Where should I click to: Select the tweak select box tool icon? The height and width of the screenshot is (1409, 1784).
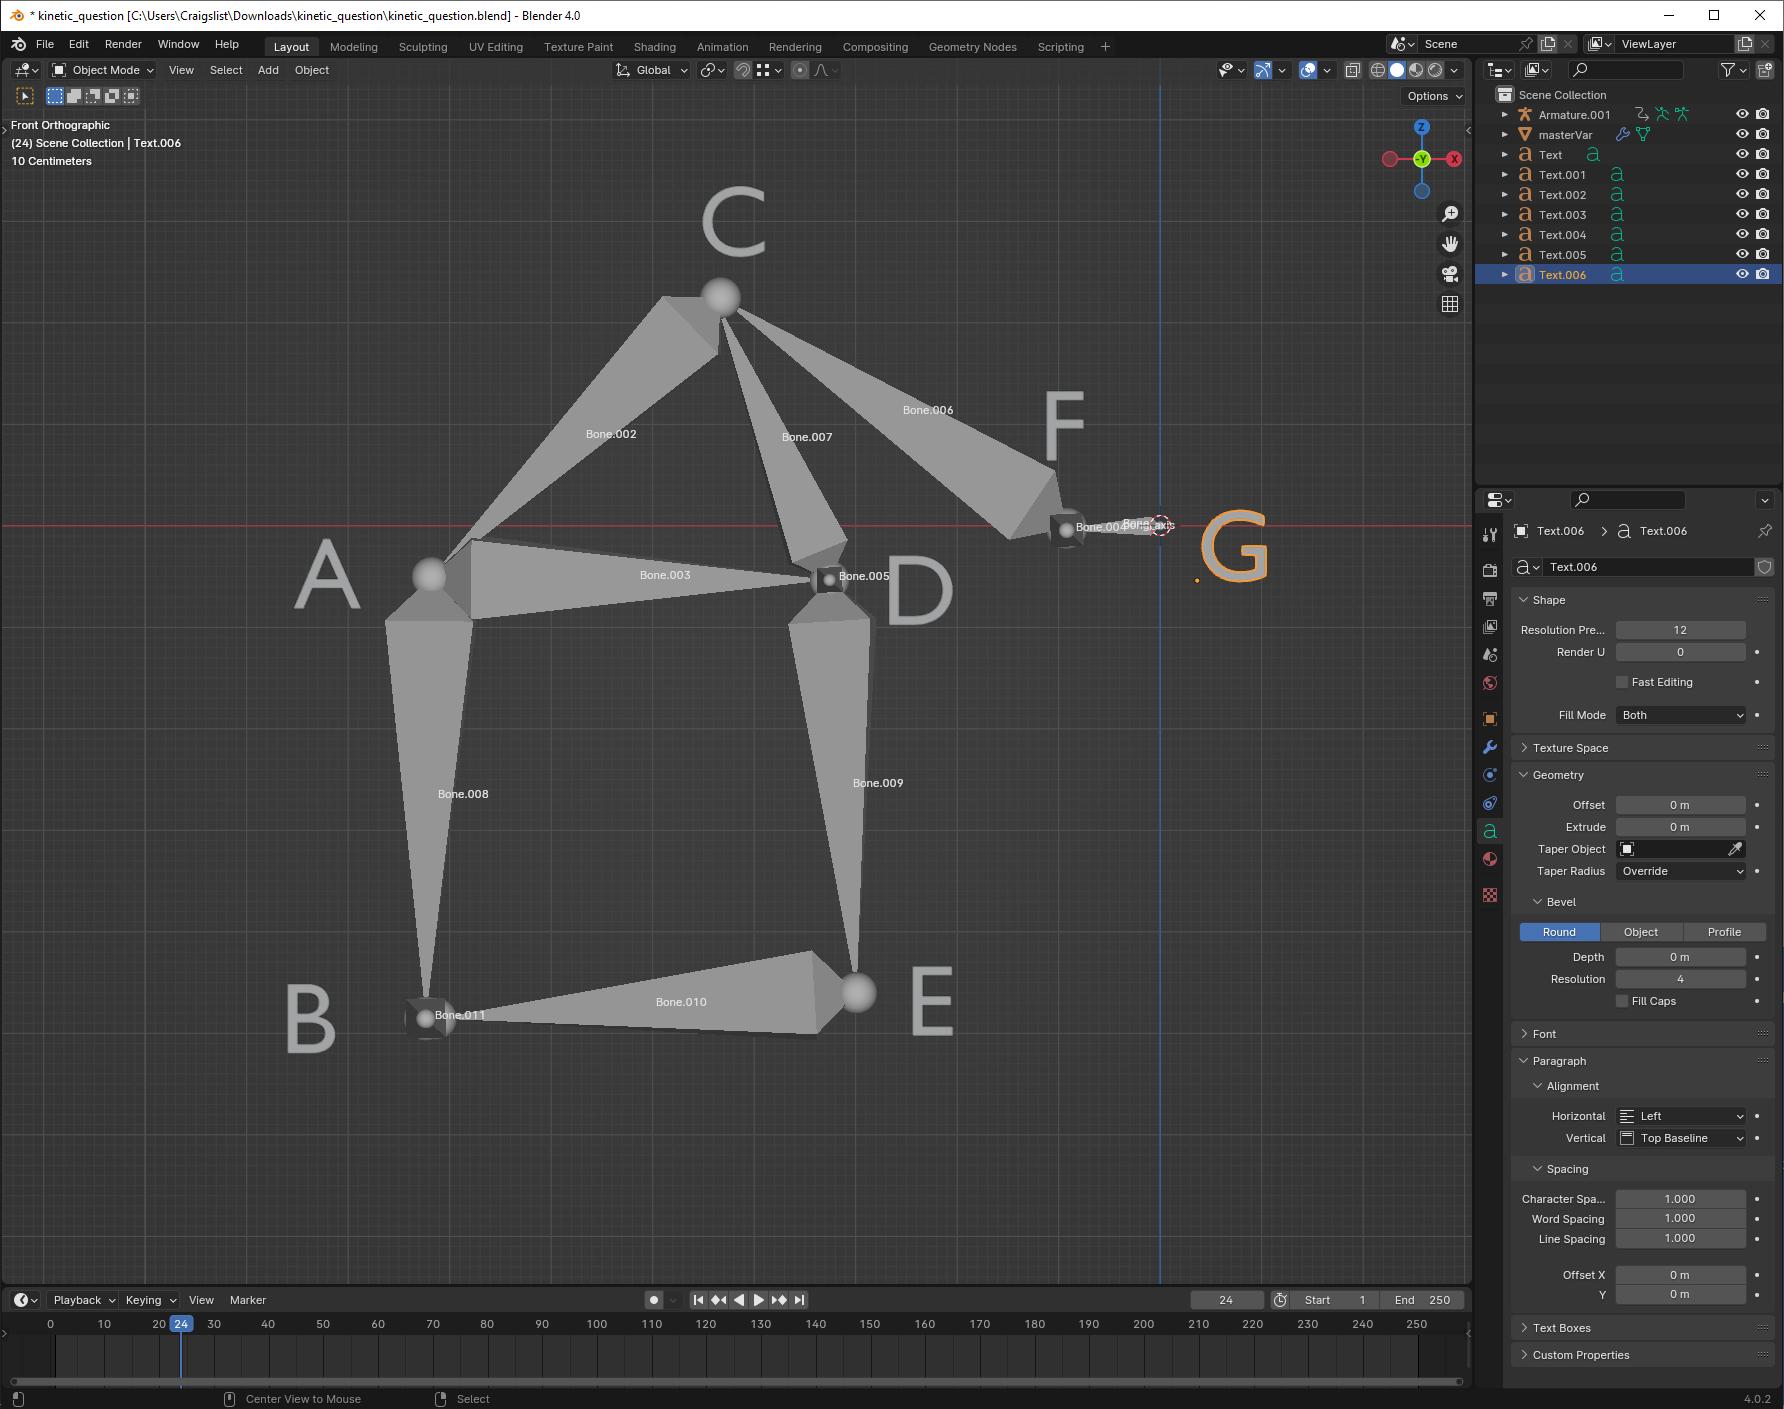[25, 96]
